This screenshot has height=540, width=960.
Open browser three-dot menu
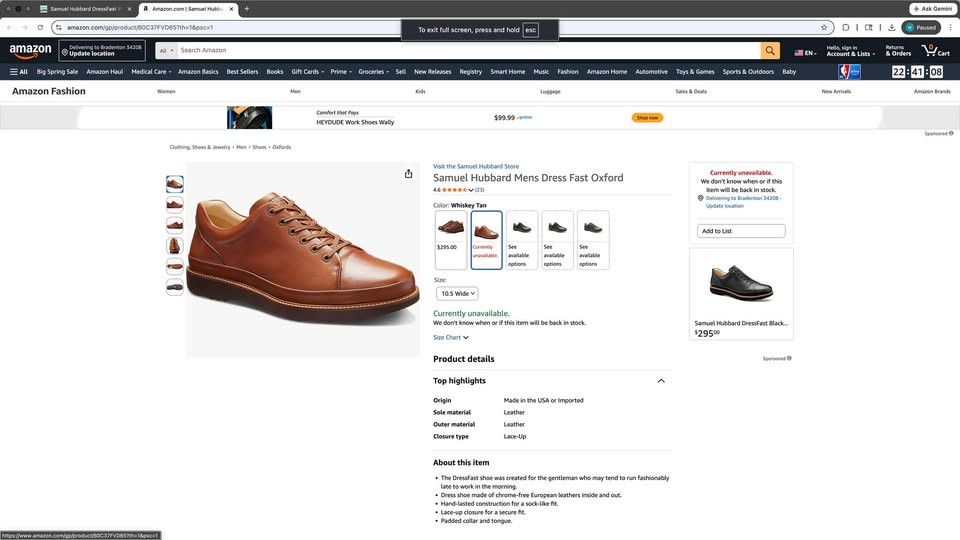click(951, 28)
